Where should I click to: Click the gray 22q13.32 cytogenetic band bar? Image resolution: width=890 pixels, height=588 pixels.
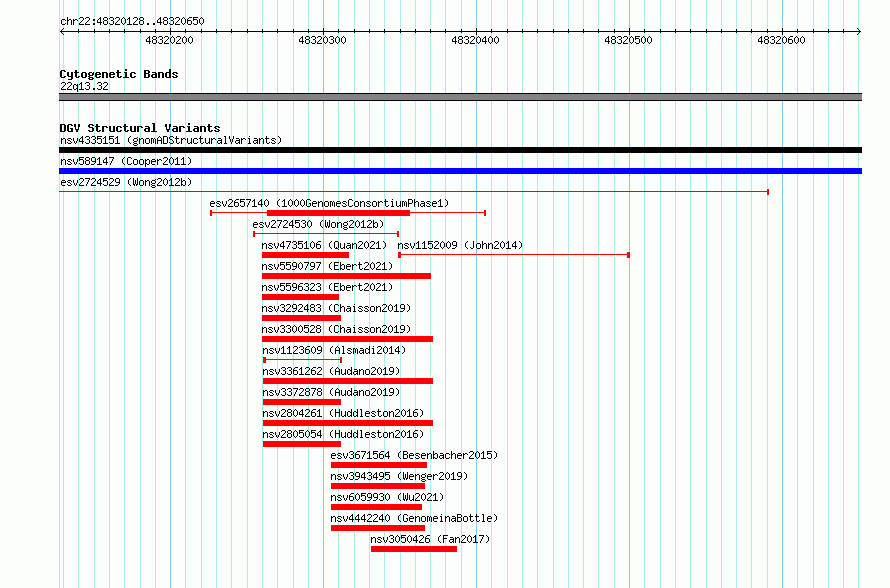click(x=460, y=97)
